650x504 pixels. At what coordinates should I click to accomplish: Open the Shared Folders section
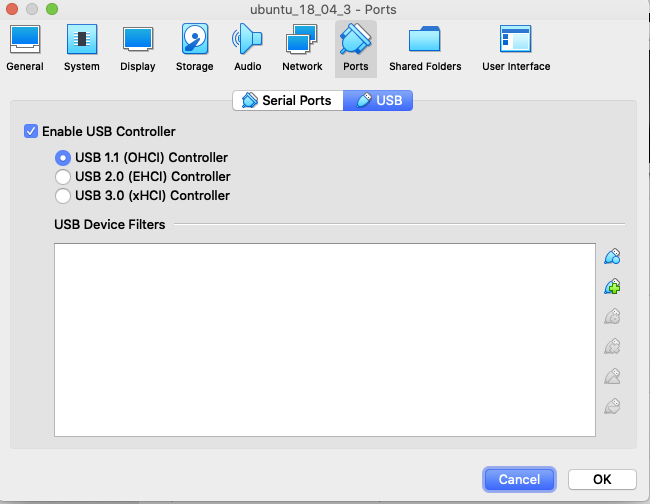pyautogui.click(x=425, y=48)
